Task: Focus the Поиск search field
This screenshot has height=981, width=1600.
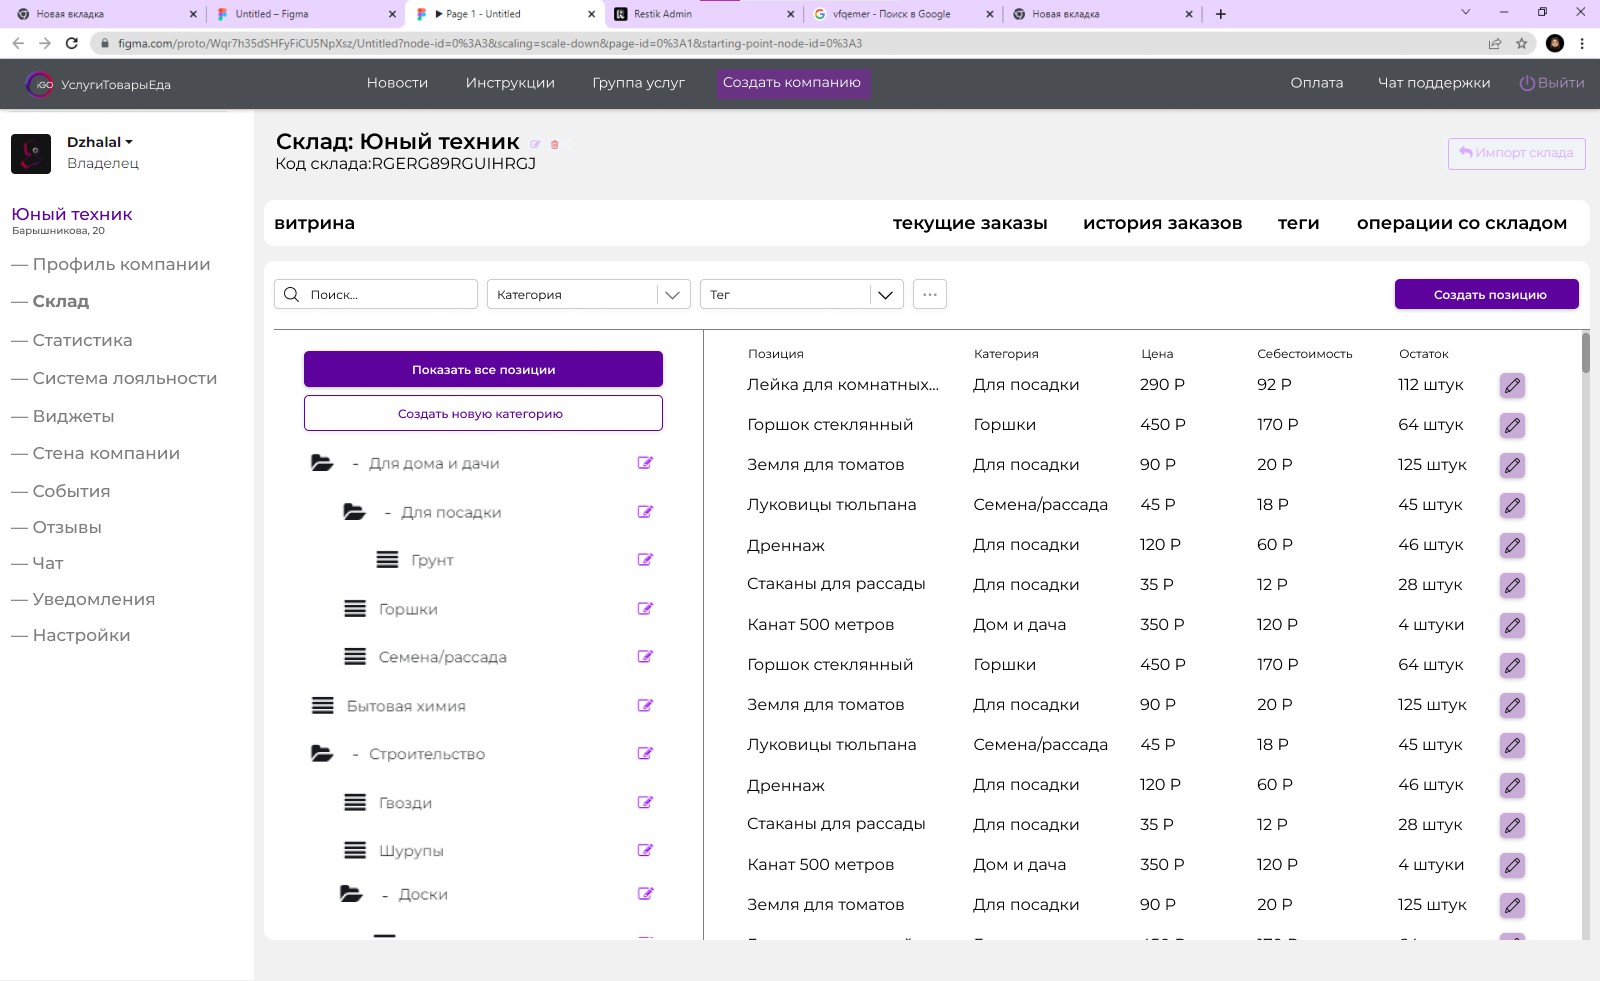Action: coord(376,294)
